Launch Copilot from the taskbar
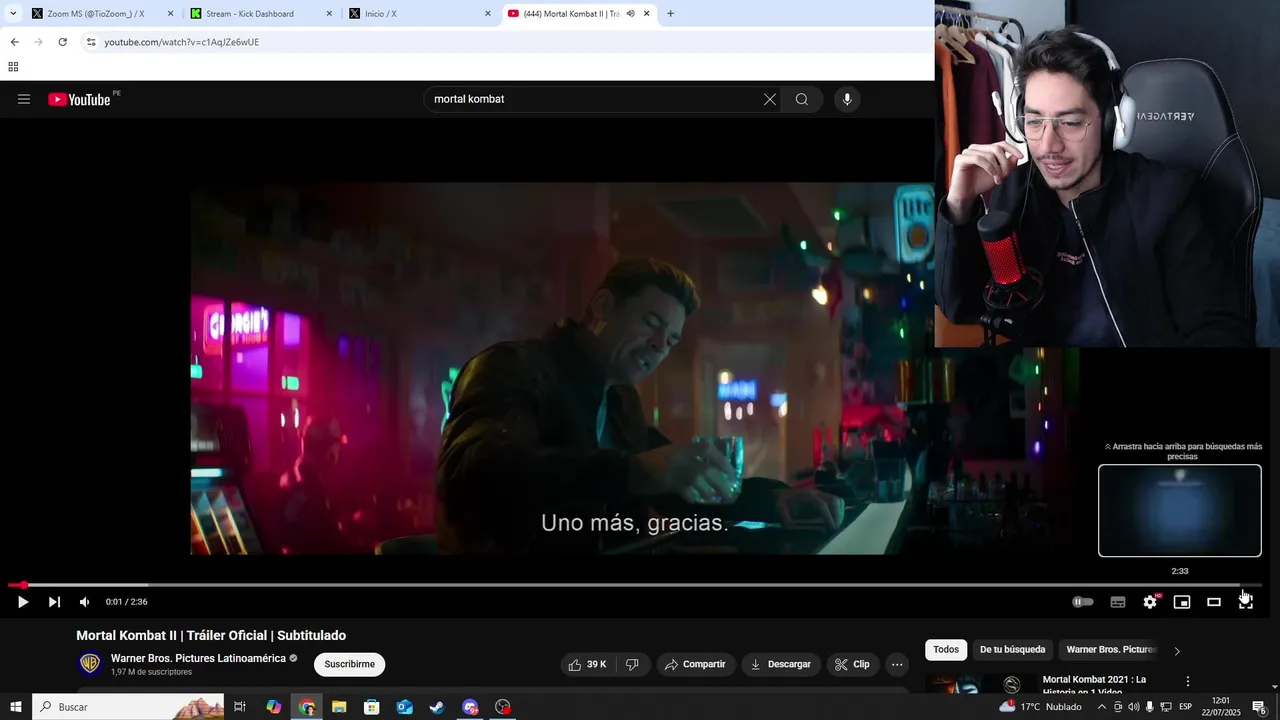 click(274, 707)
